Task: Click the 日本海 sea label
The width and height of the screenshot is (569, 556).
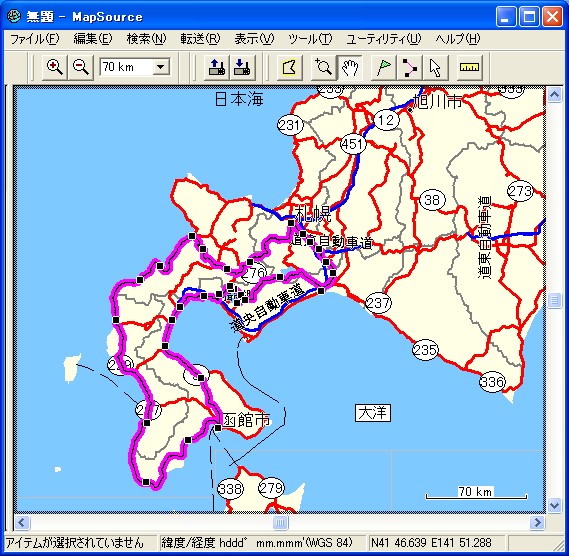Action: pyautogui.click(x=239, y=99)
